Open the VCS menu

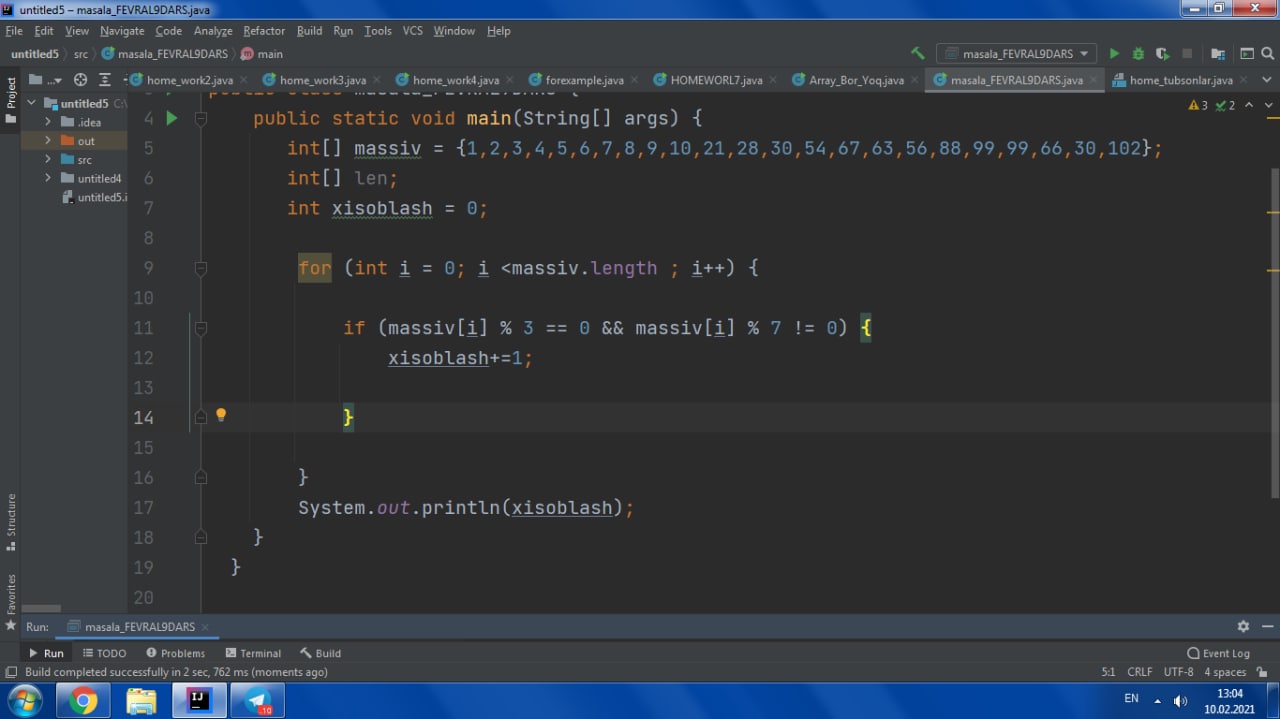(x=413, y=31)
